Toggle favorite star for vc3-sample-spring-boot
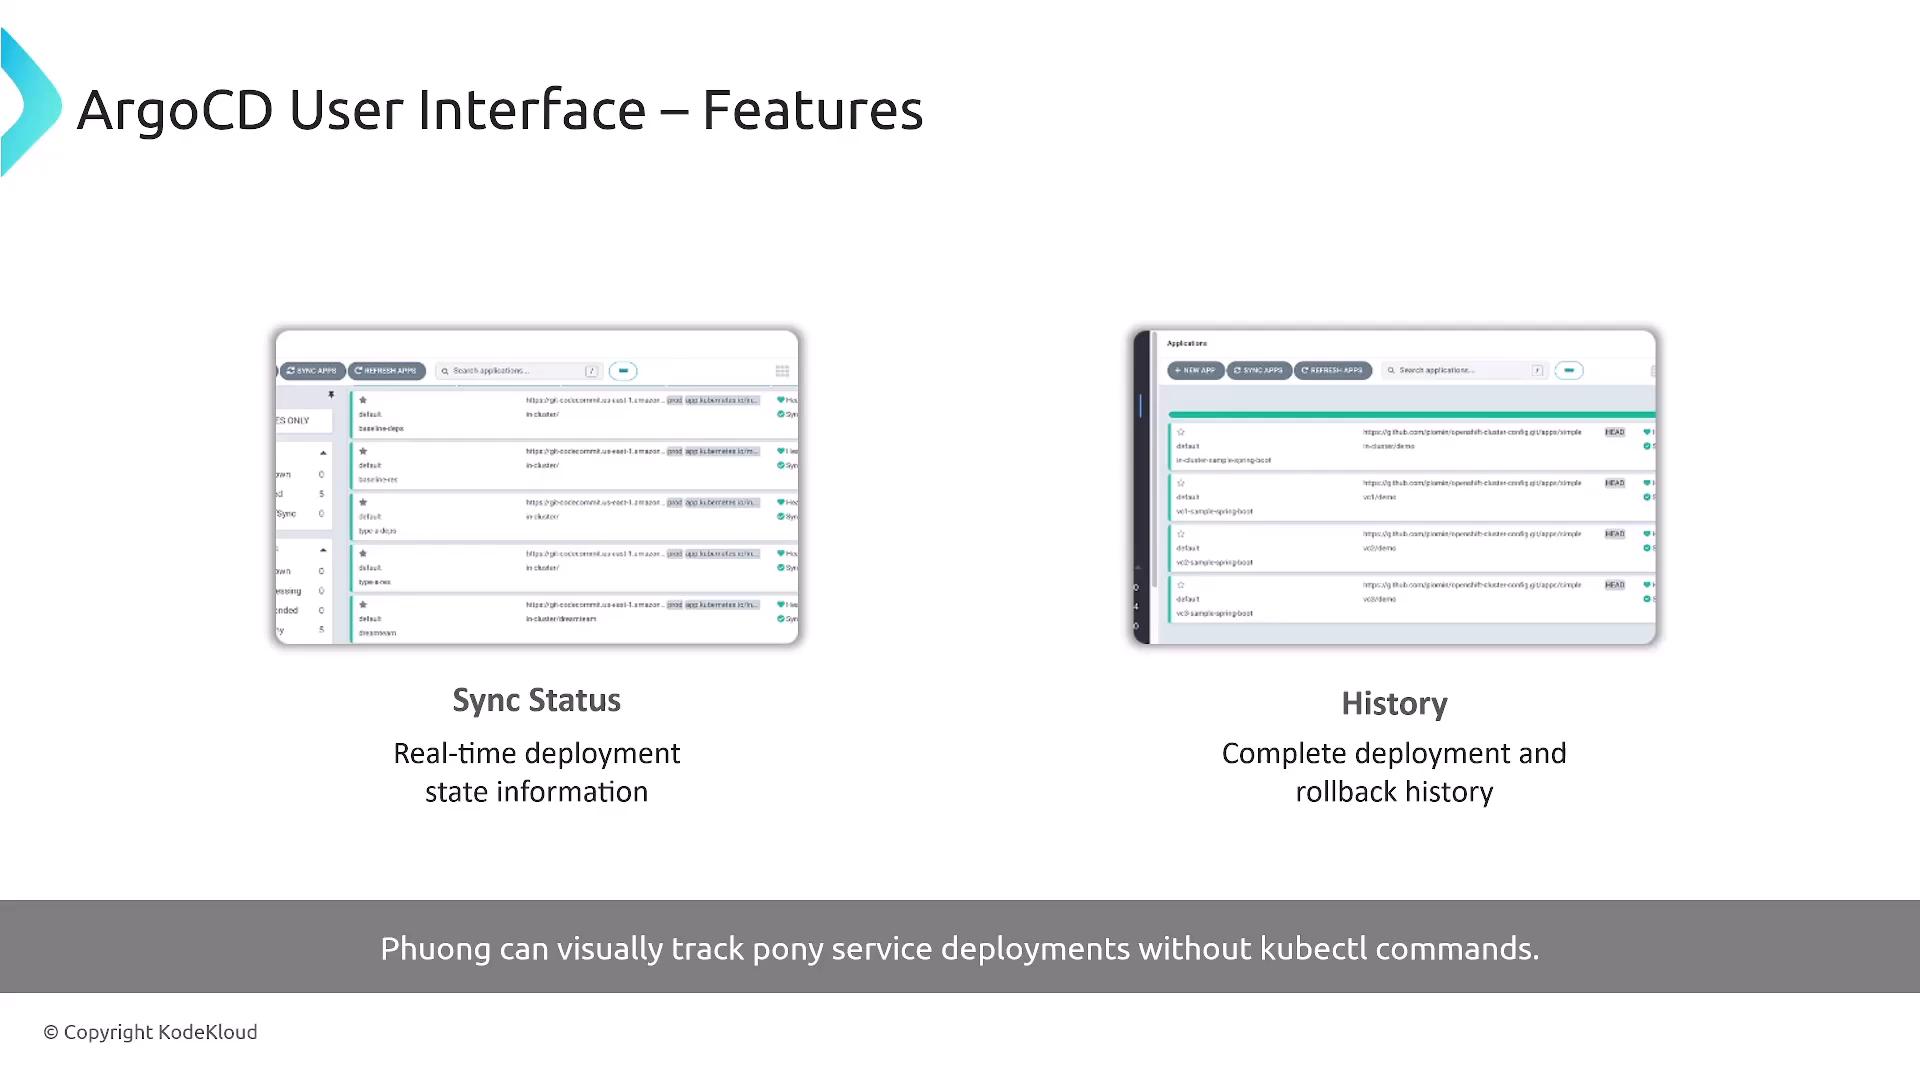 1181,585
